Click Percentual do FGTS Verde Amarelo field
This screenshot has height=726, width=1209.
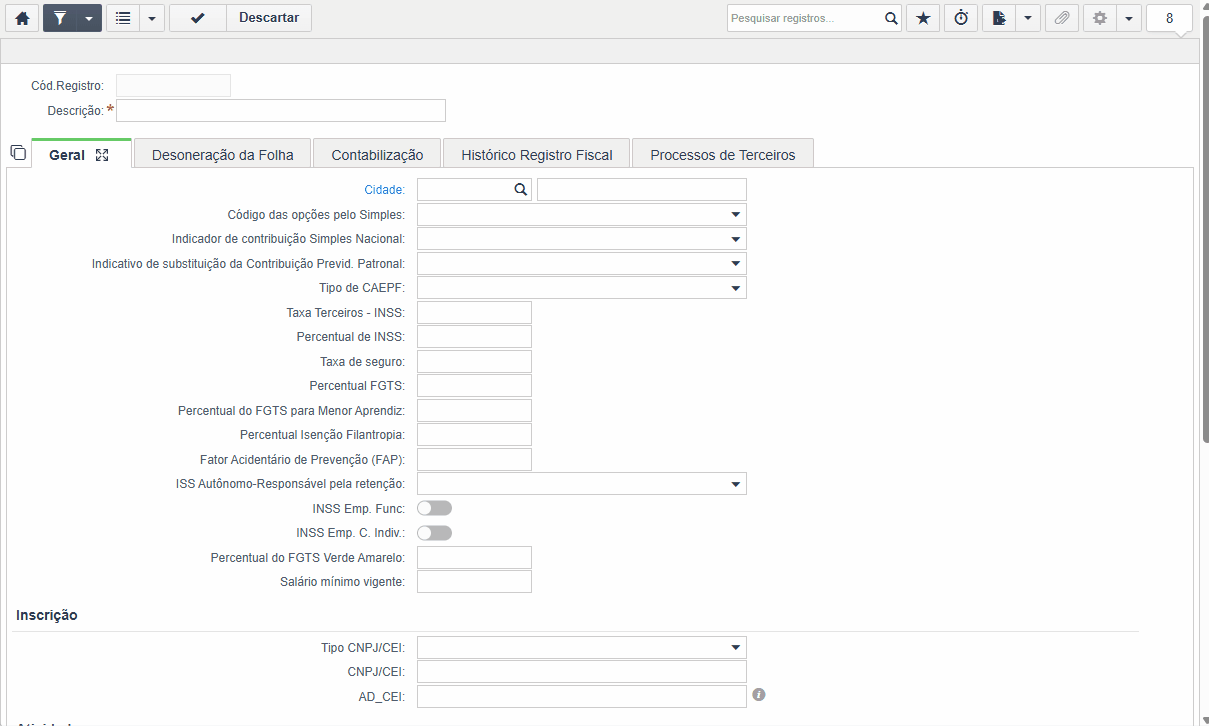pos(474,558)
